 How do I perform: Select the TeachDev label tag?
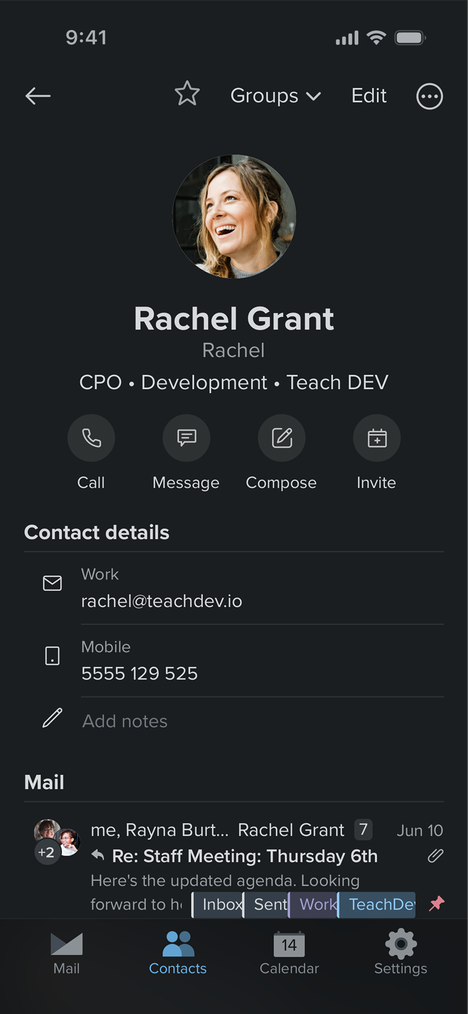click(x=377, y=905)
